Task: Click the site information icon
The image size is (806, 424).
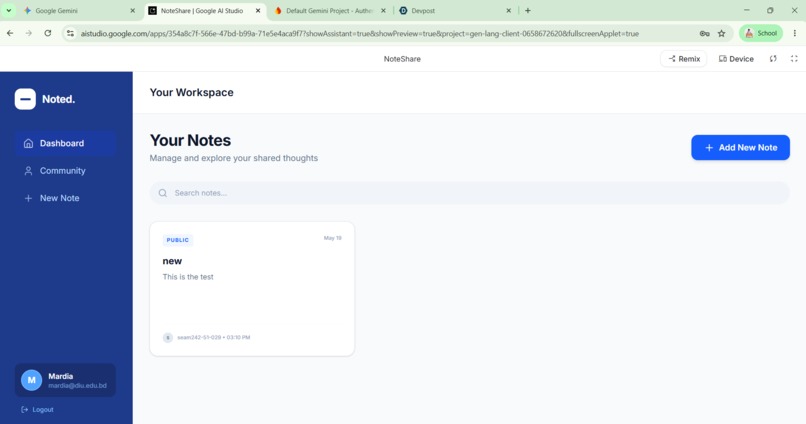Action: [x=70, y=33]
